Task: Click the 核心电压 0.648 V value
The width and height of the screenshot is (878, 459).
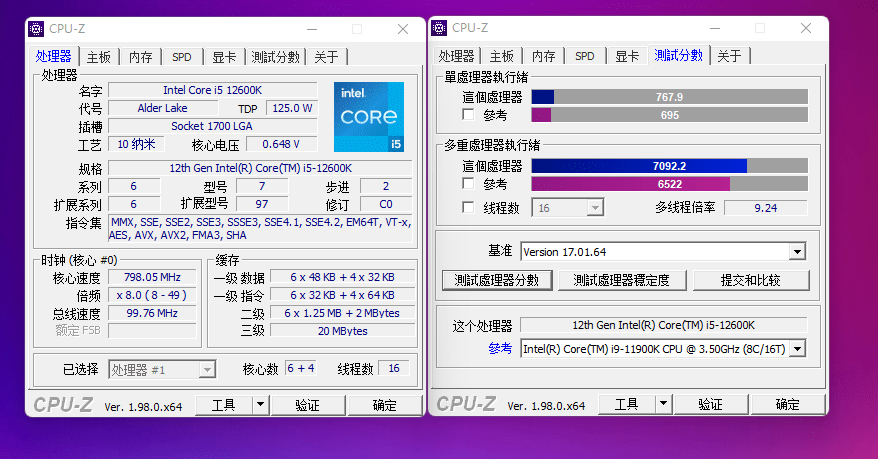Action: (x=282, y=144)
